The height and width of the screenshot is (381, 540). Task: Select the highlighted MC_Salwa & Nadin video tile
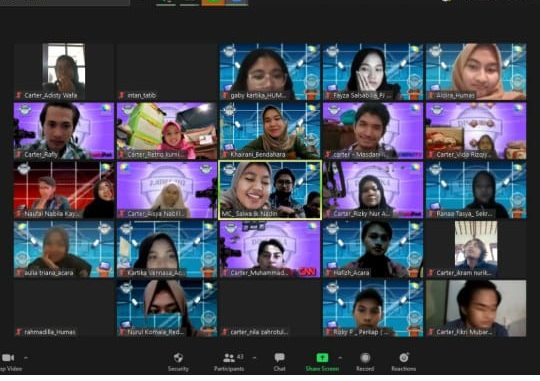(270, 190)
